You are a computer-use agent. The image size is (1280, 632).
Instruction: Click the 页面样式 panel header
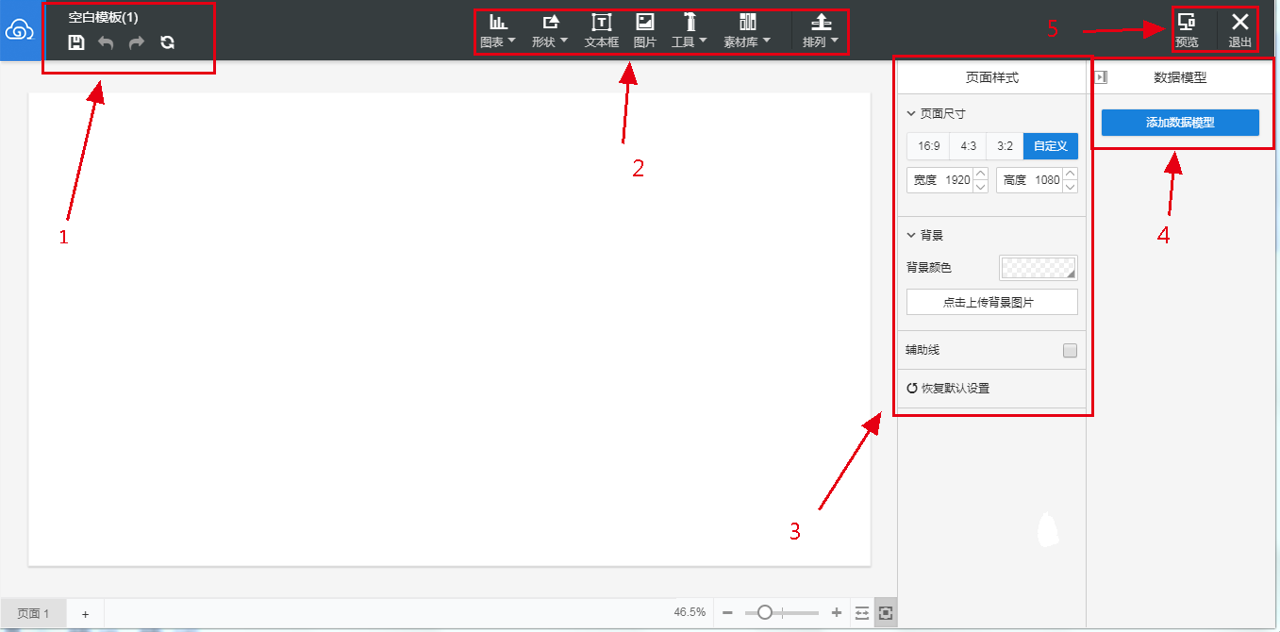[992, 77]
